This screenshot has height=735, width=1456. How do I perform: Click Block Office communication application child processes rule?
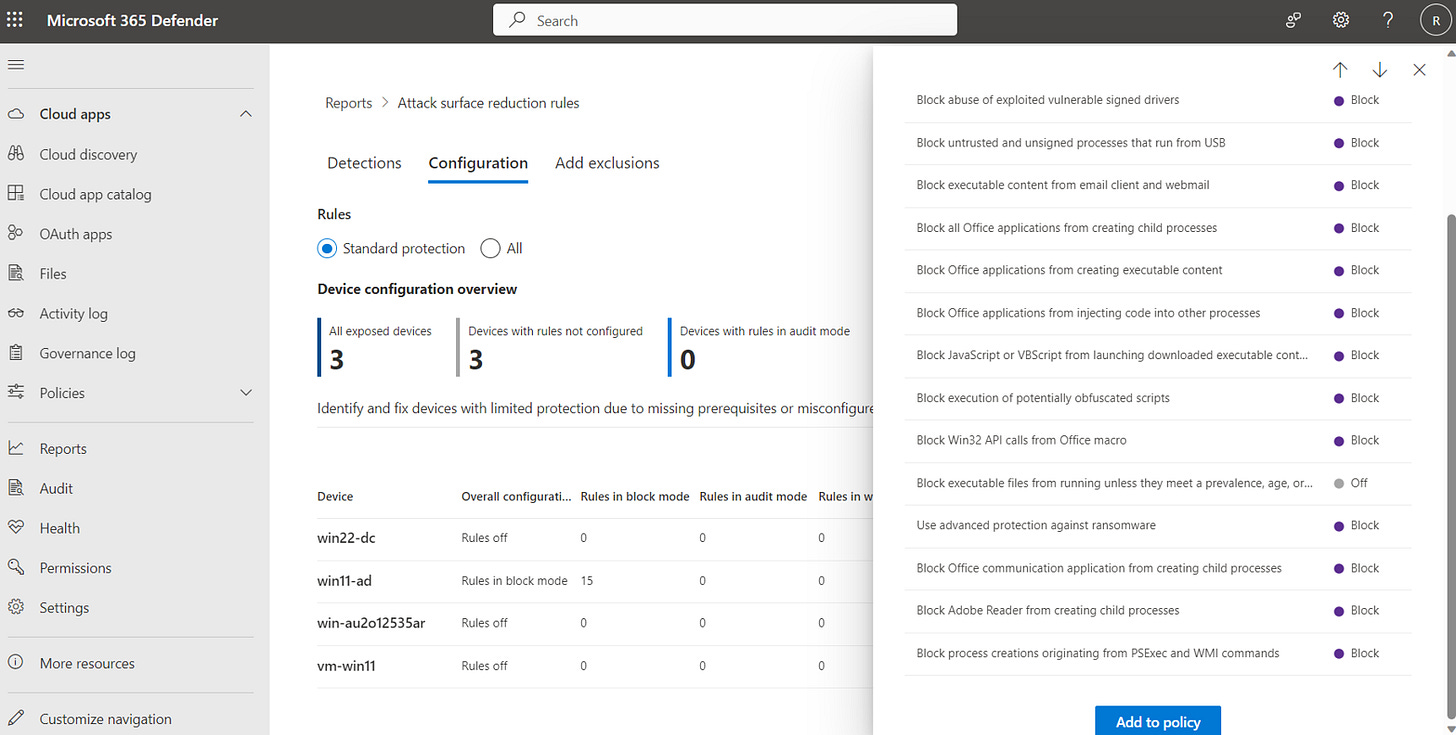[x=1098, y=568]
